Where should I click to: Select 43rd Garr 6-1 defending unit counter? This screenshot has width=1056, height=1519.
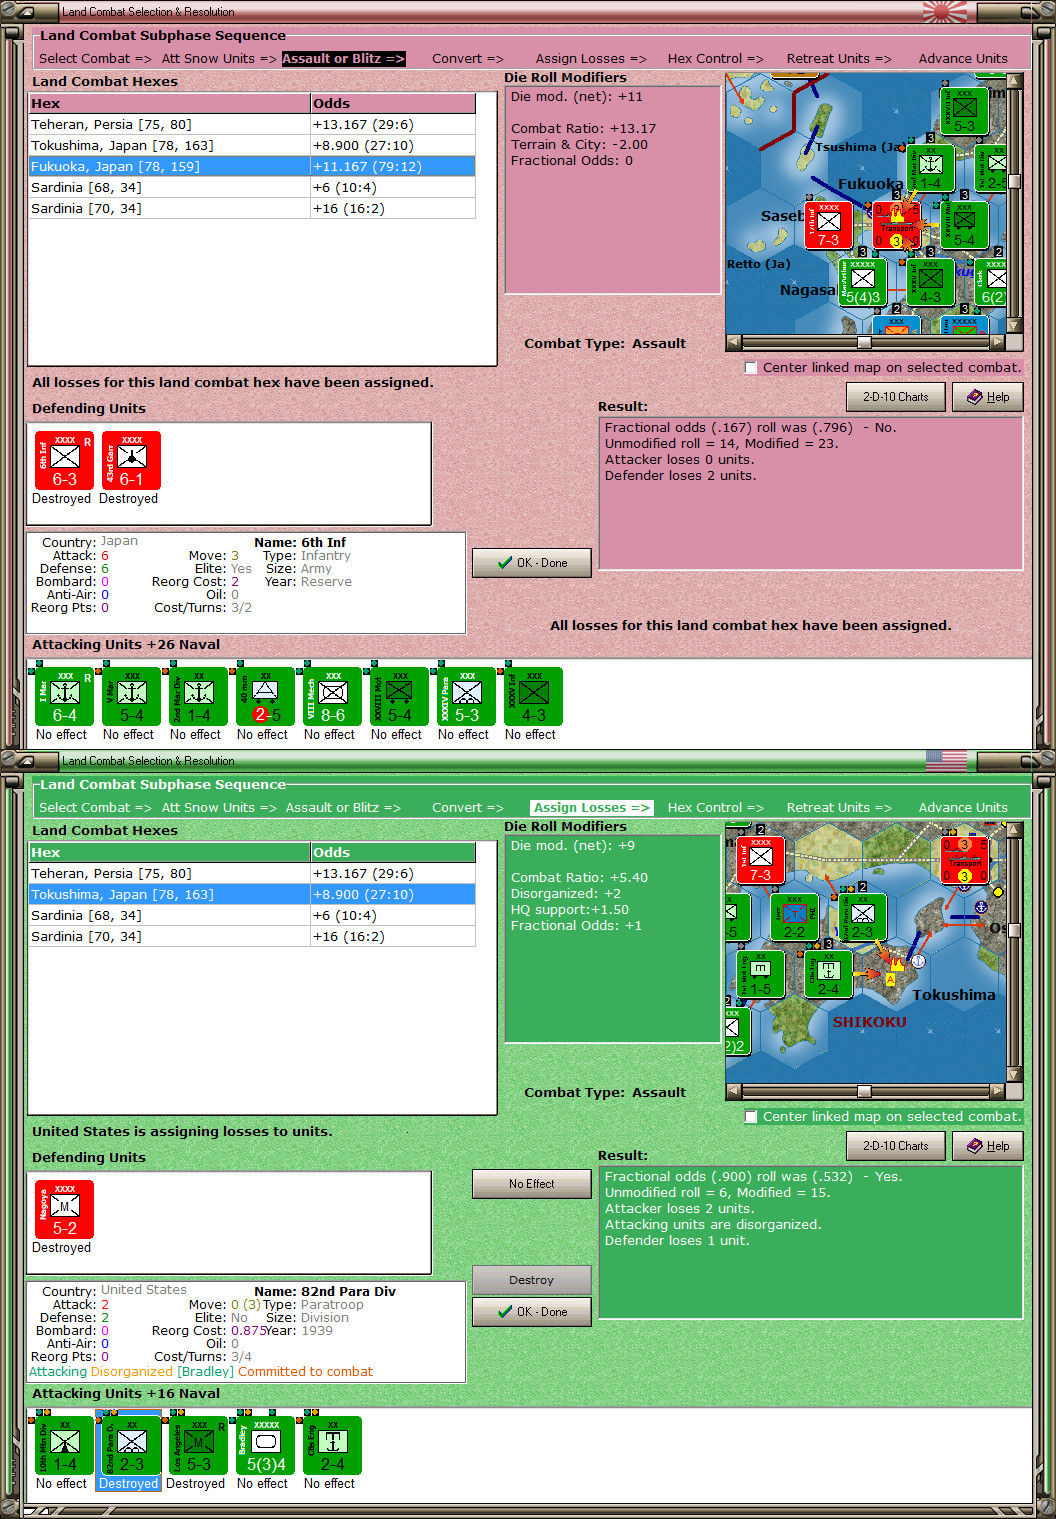click(131, 460)
